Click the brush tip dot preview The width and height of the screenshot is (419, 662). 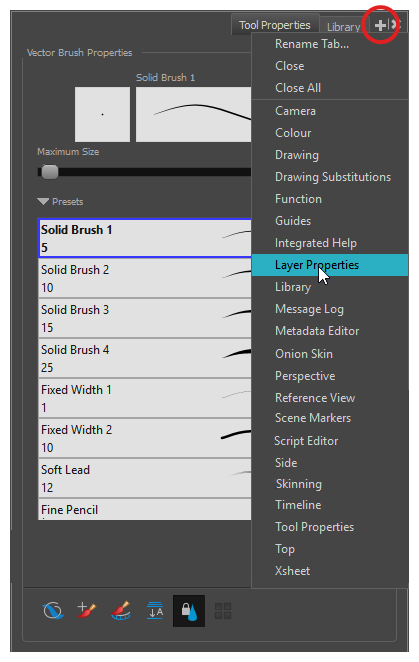pos(102,114)
